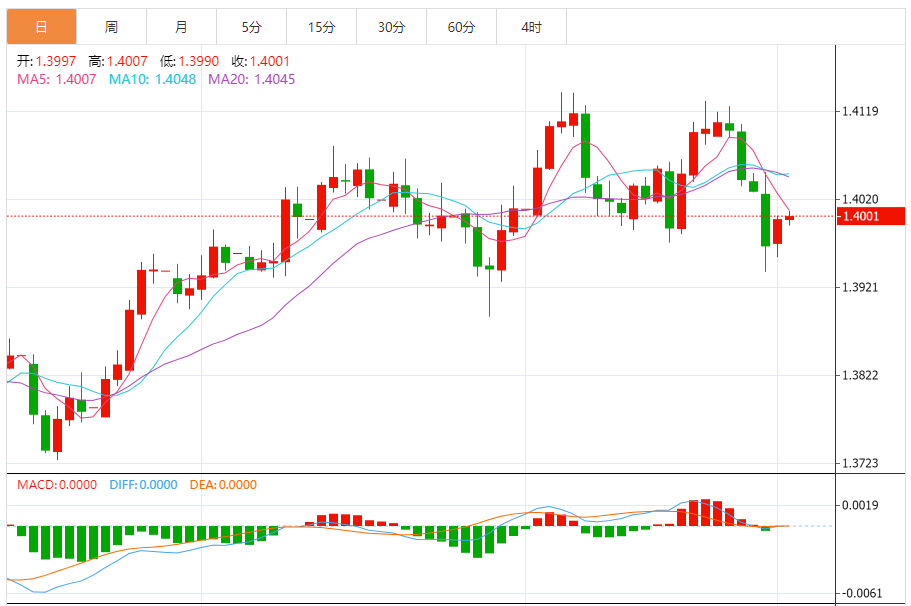This screenshot has width=911, height=606.
Task: Switch to the 日 (daily) chart tab
Action: click(x=41, y=27)
